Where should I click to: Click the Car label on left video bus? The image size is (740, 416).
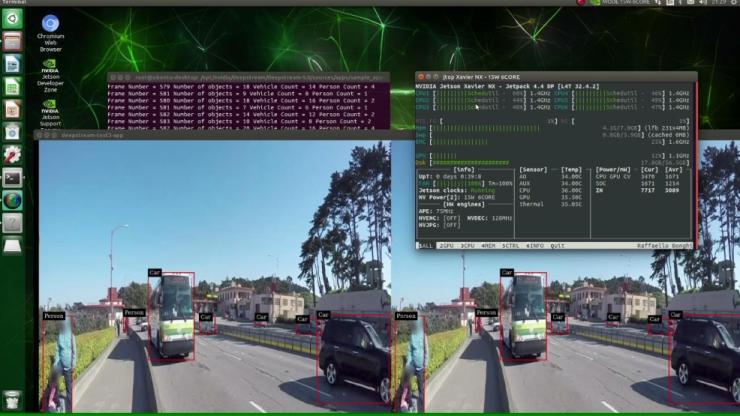click(x=155, y=272)
